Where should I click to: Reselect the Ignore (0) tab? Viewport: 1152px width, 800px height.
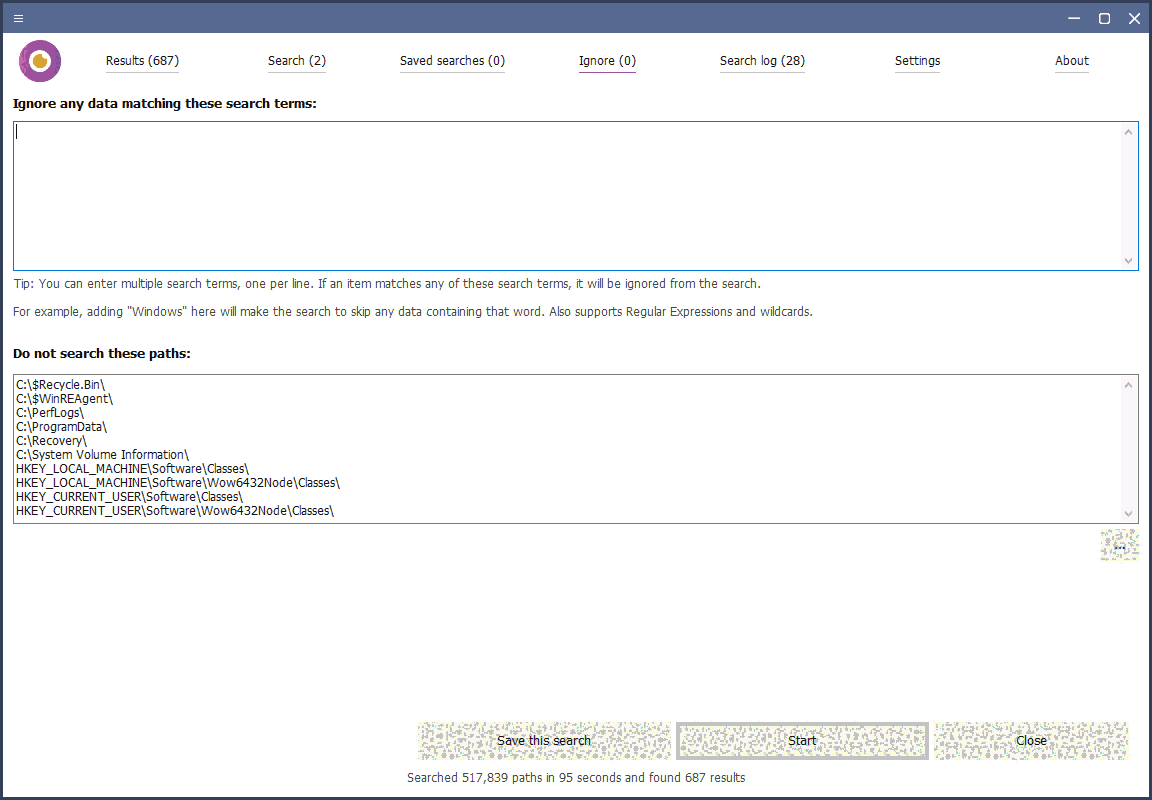pos(607,61)
